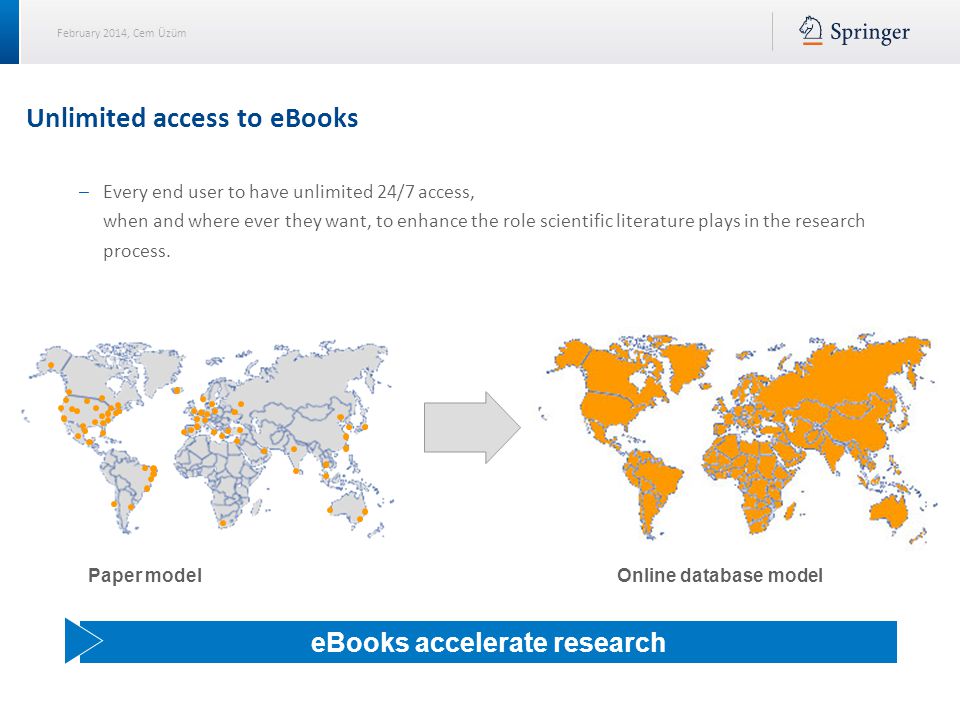Click the 'eBooks accelerate research' banner

[488, 642]
